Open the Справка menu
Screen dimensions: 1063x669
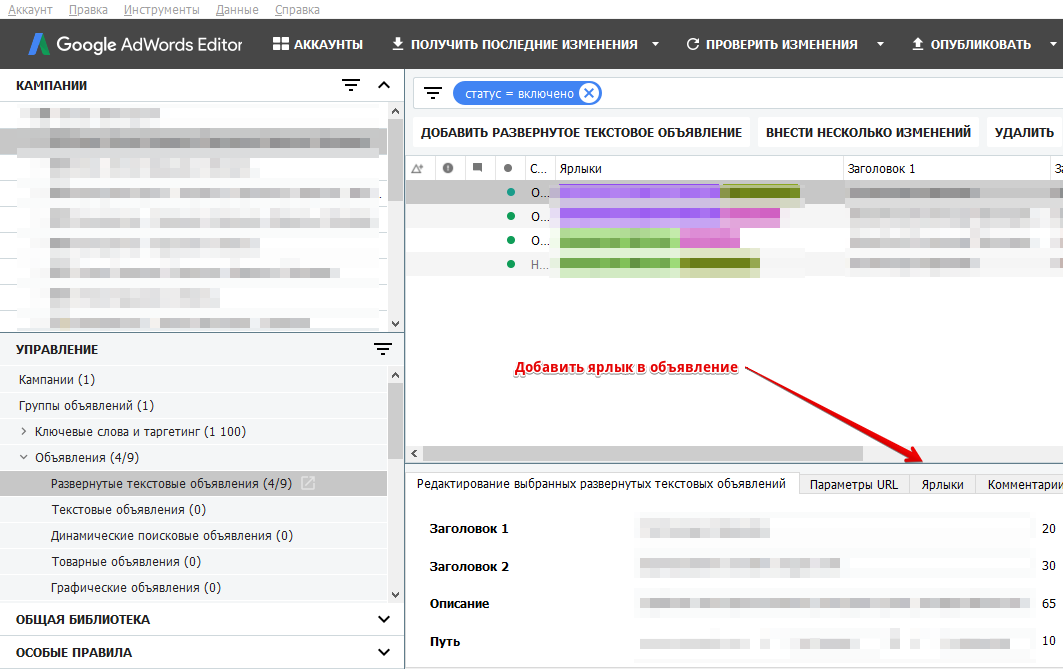pos(297,9)
